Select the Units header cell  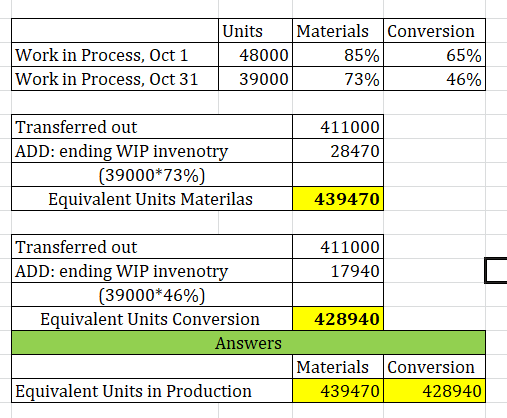[x=255, y=31]
